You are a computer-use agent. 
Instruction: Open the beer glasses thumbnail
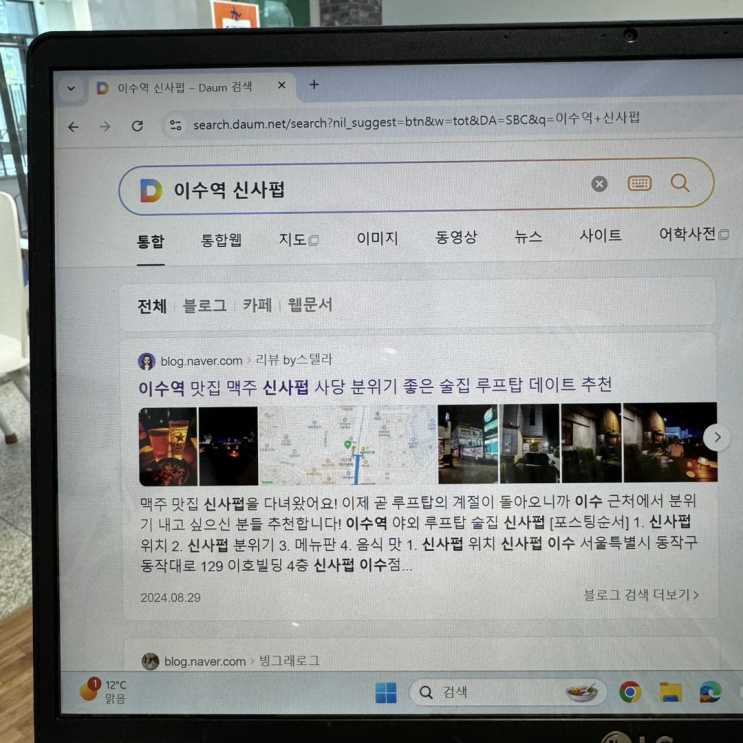168,446
